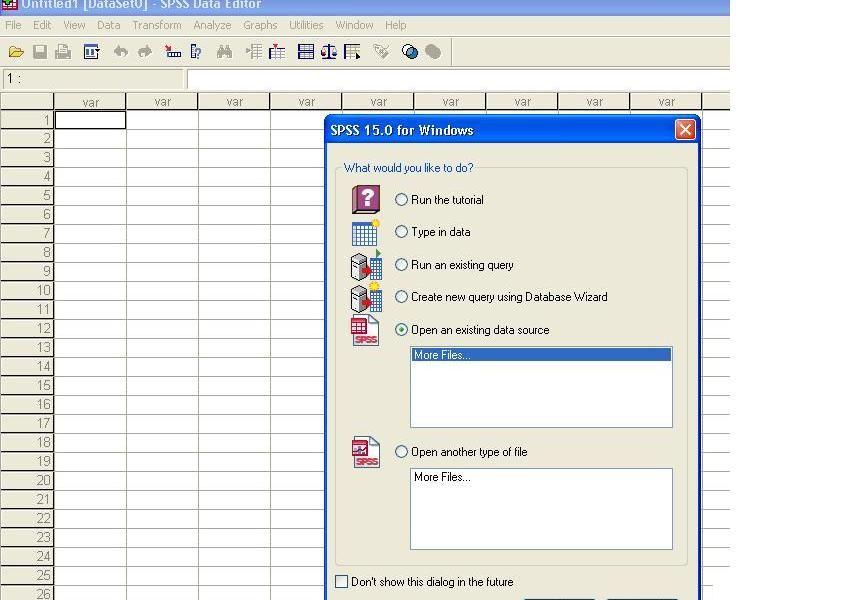Open the File menu
Viewport: 850px width, 600px height.
pos(14,25)
